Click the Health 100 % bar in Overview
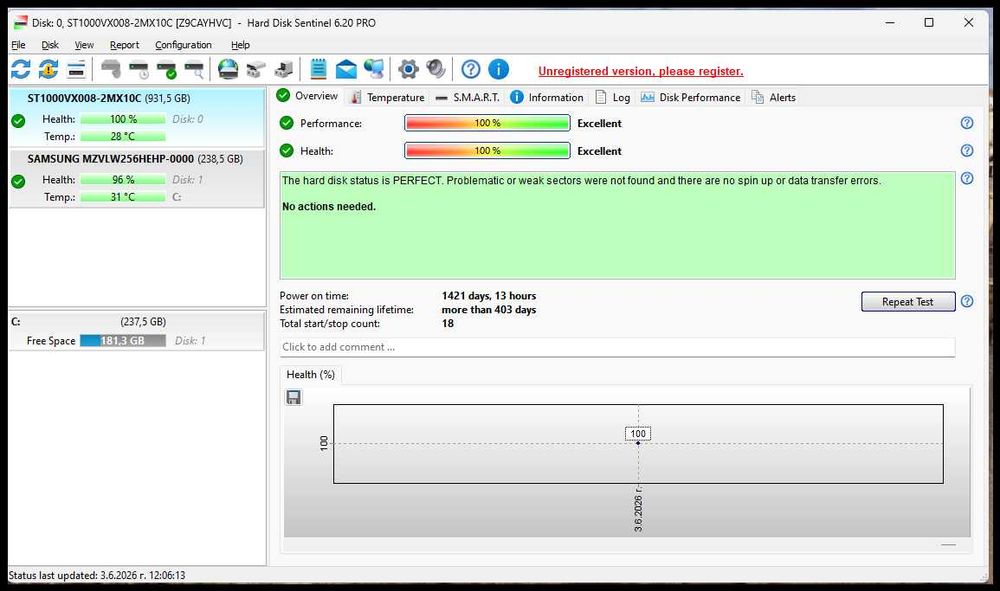This screenshot has width=1000, height=591. coord(487,150)
